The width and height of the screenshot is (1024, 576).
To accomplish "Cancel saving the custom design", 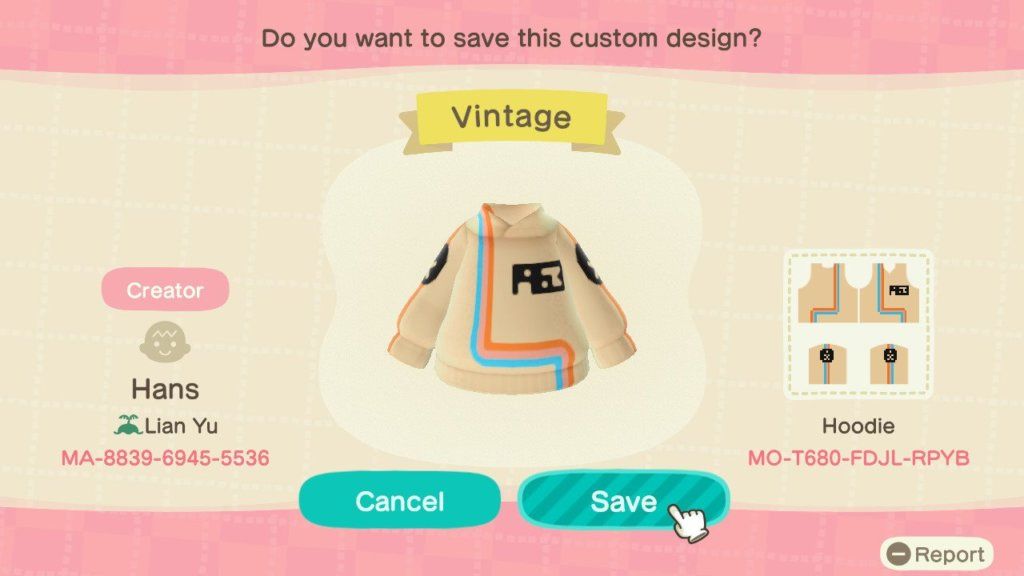I will coord(400,500).
